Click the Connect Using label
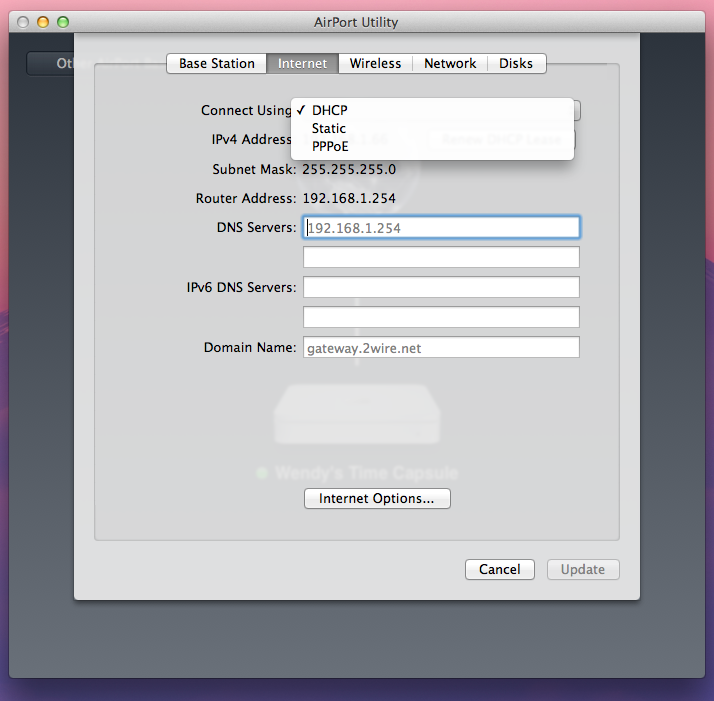714x701 pixels. click(x=246, y=110)
